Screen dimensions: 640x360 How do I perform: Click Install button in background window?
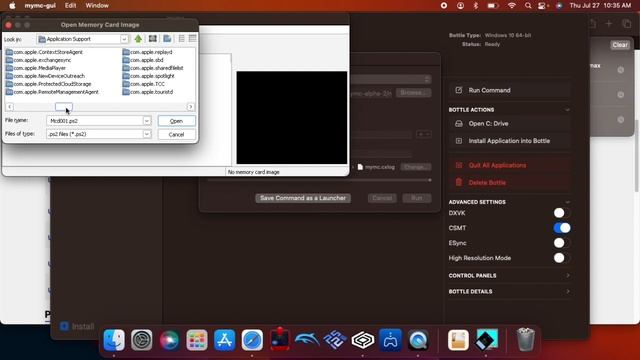click(x=78, y=327)
